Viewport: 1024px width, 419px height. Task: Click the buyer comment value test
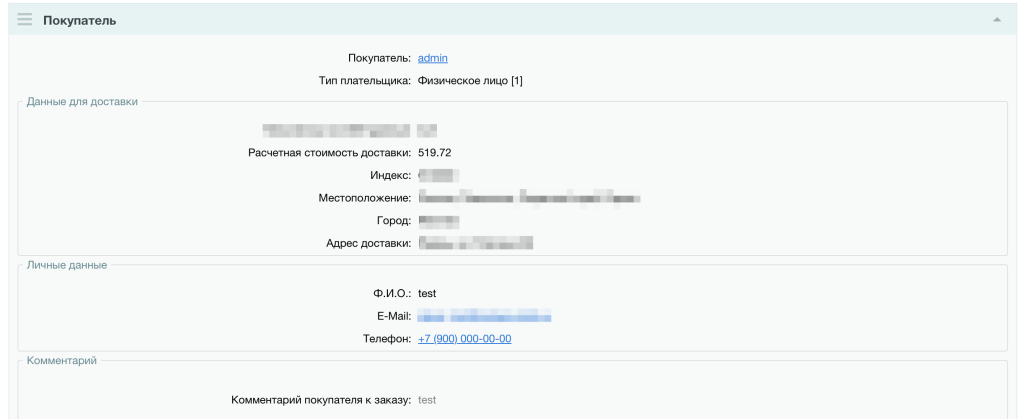tap(426, 400)
